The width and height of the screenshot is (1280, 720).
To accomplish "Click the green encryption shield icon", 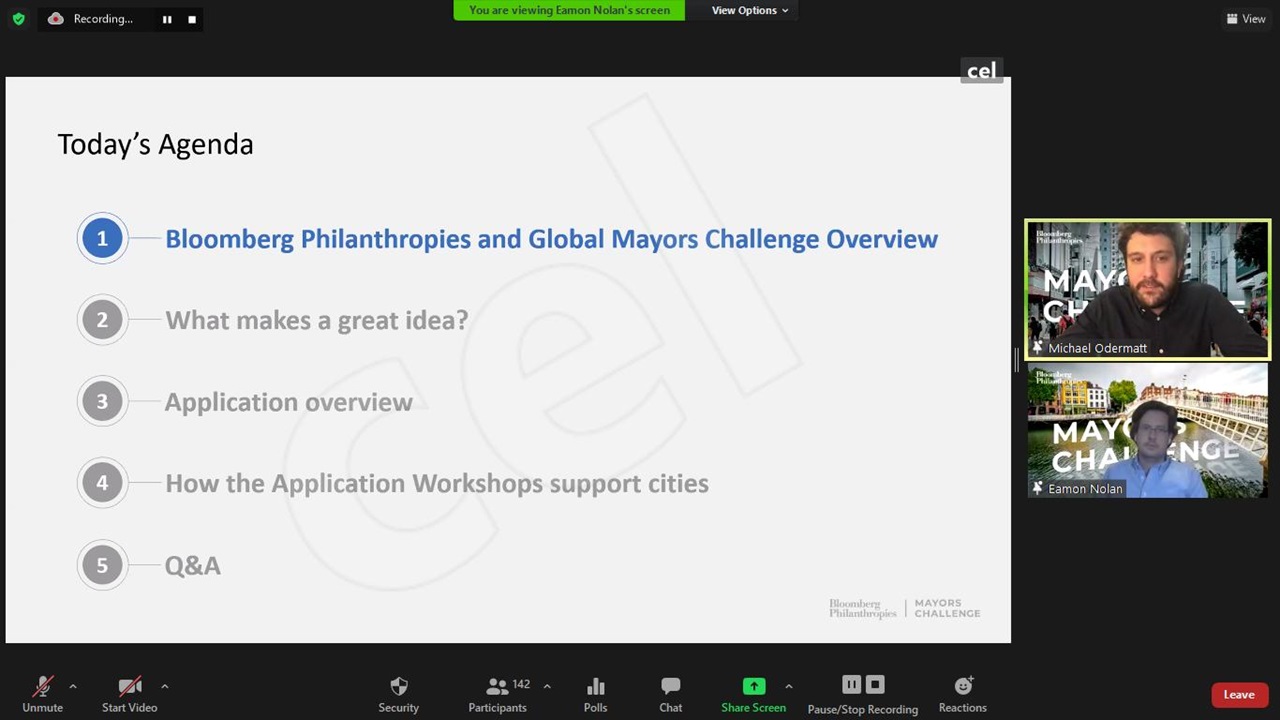I will (x=18, y=19).
